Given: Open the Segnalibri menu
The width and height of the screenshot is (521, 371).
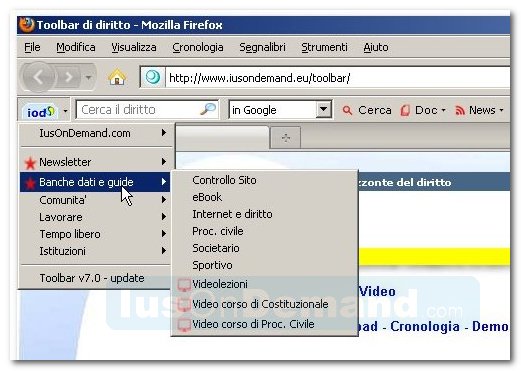Looking at the screenshot, I should [262, 47].
